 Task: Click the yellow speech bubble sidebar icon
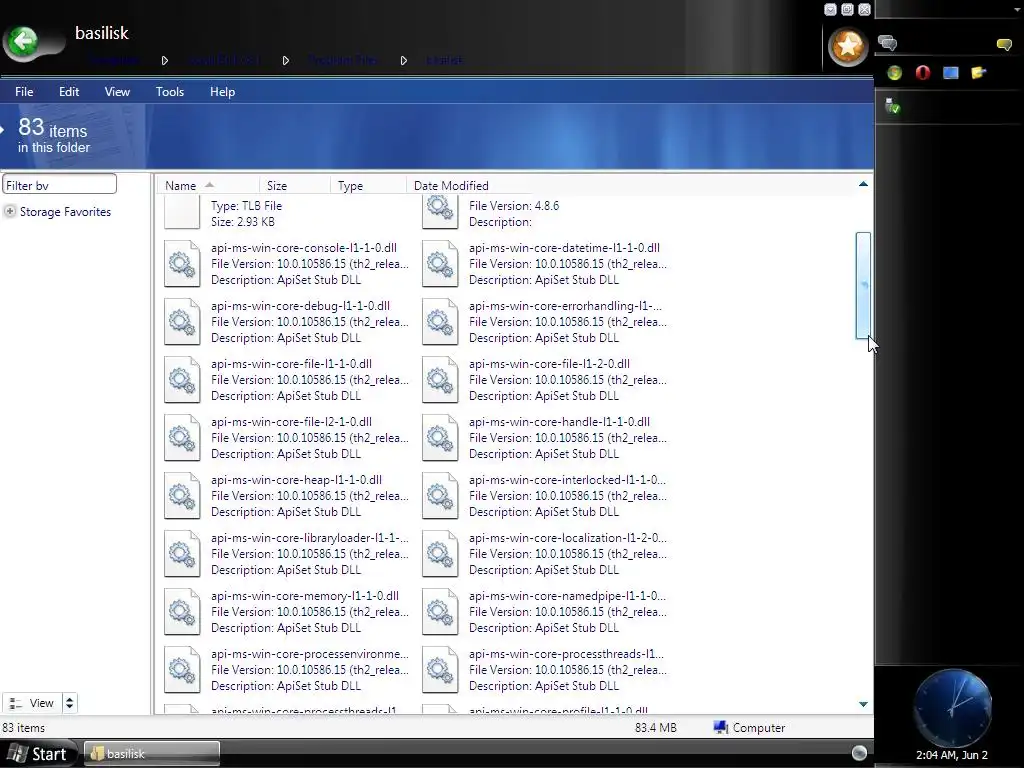tap(1004, 44)
